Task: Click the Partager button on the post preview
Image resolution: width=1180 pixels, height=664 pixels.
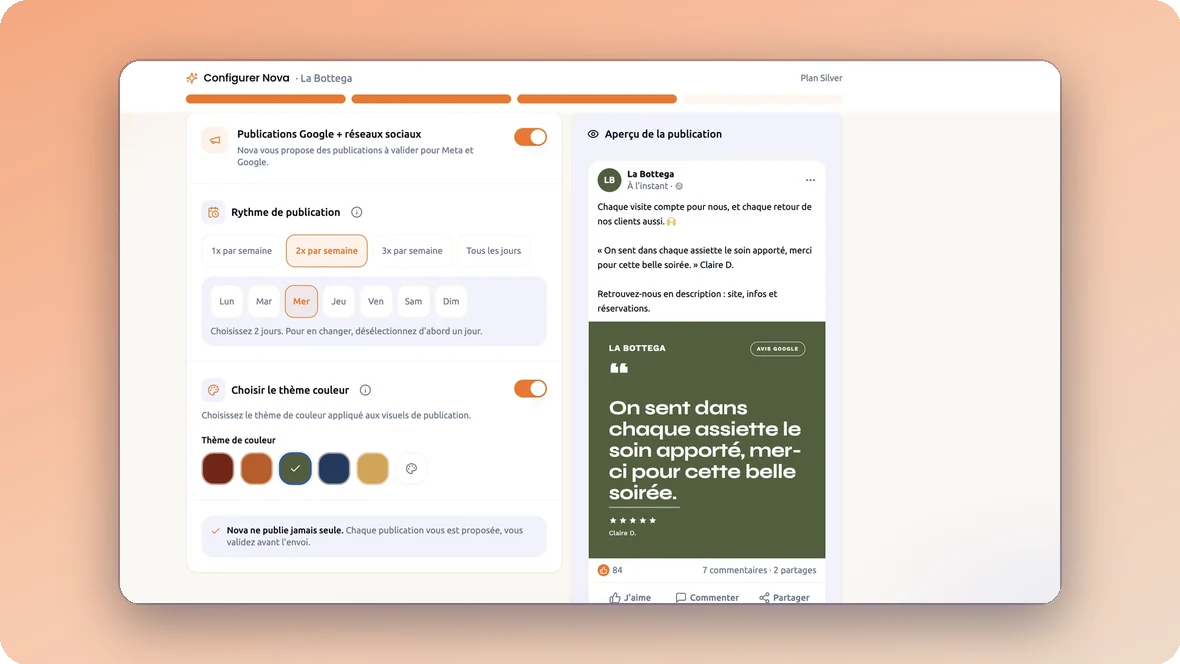Action: pos(784,597)
